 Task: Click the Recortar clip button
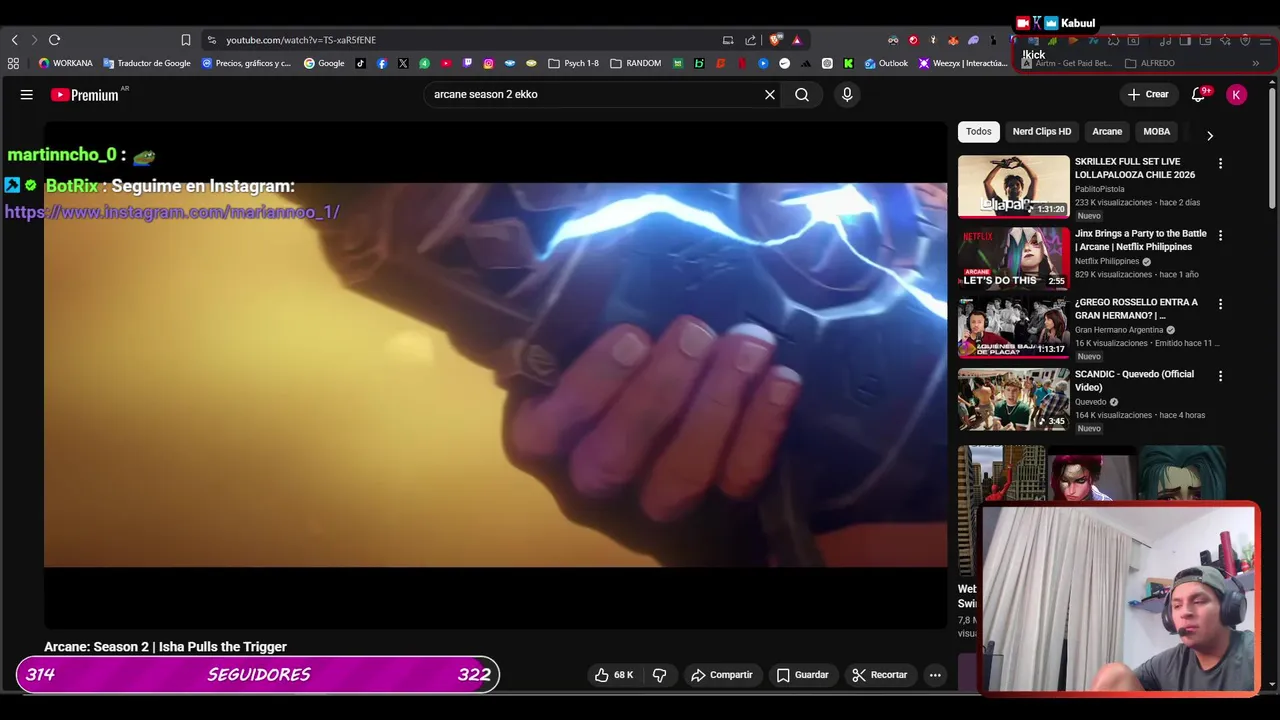point(880,675)
